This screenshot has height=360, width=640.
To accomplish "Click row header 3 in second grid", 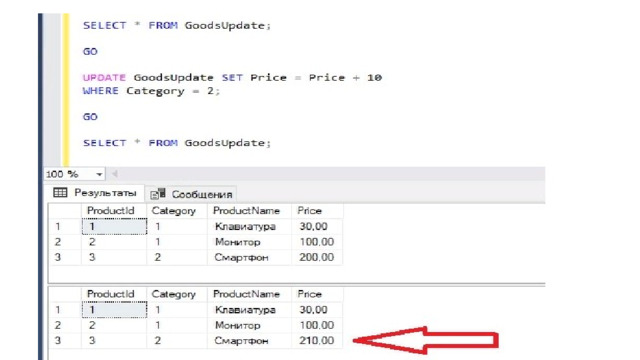I will [65, 340].
